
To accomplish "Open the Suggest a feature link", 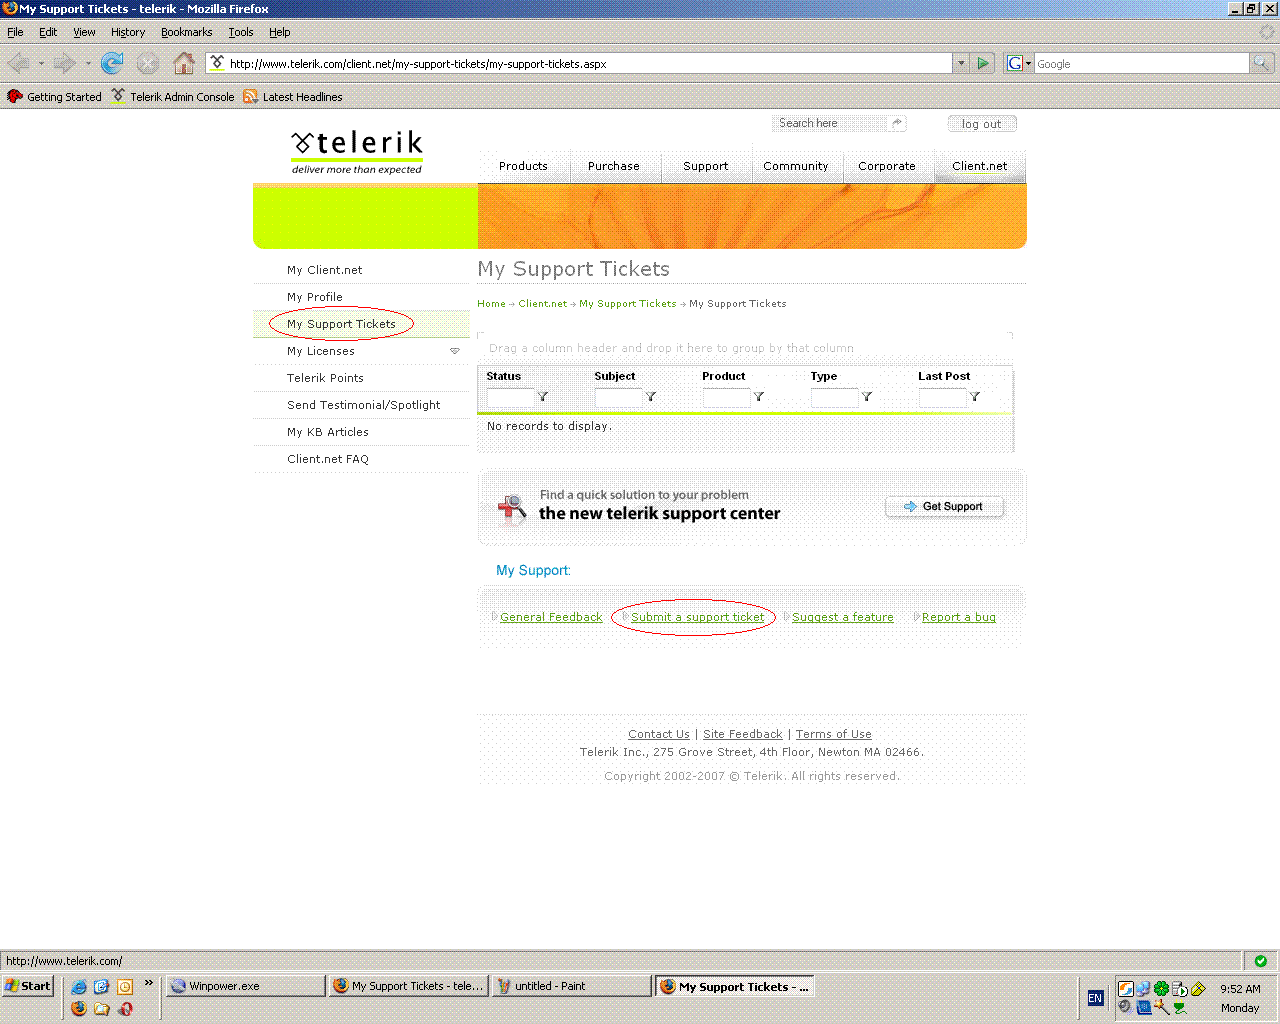I will tap(843, 617).
